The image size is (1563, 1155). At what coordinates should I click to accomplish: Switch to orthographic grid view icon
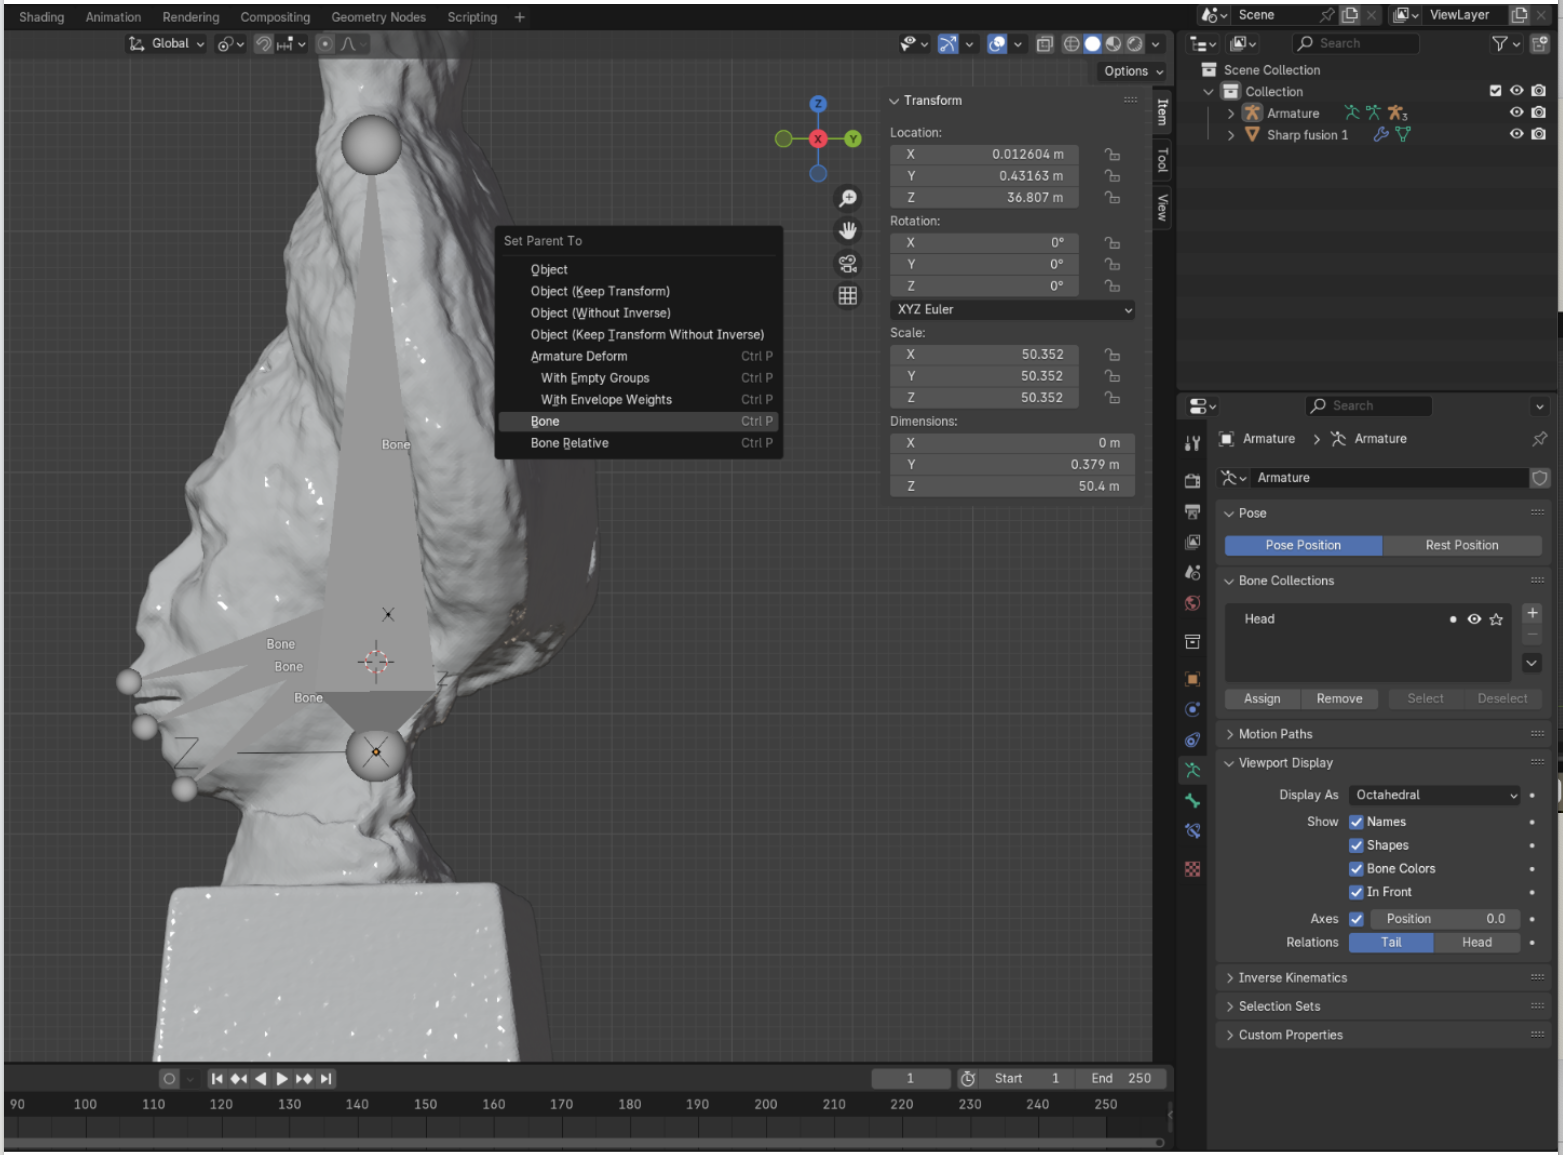pos(847,296)
